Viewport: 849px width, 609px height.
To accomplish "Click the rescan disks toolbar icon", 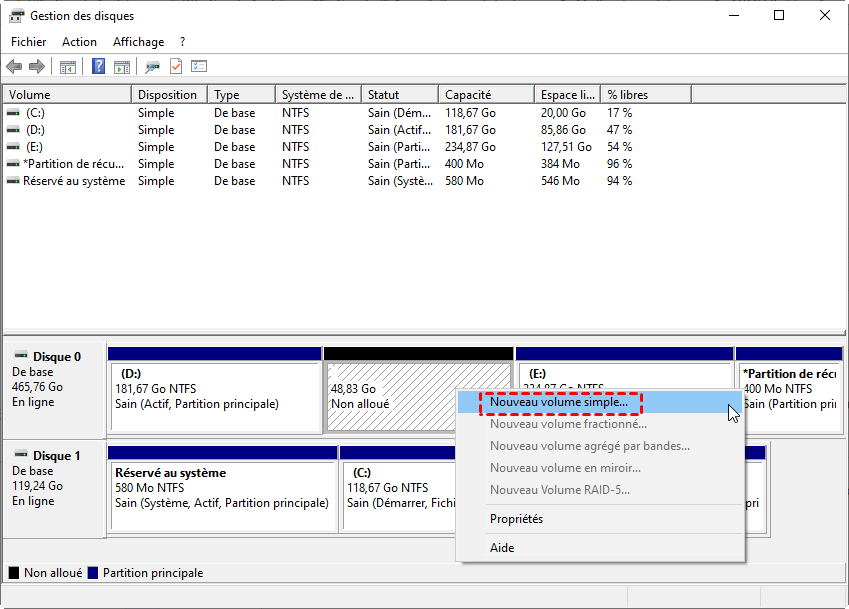I will (x=152, y=67).
